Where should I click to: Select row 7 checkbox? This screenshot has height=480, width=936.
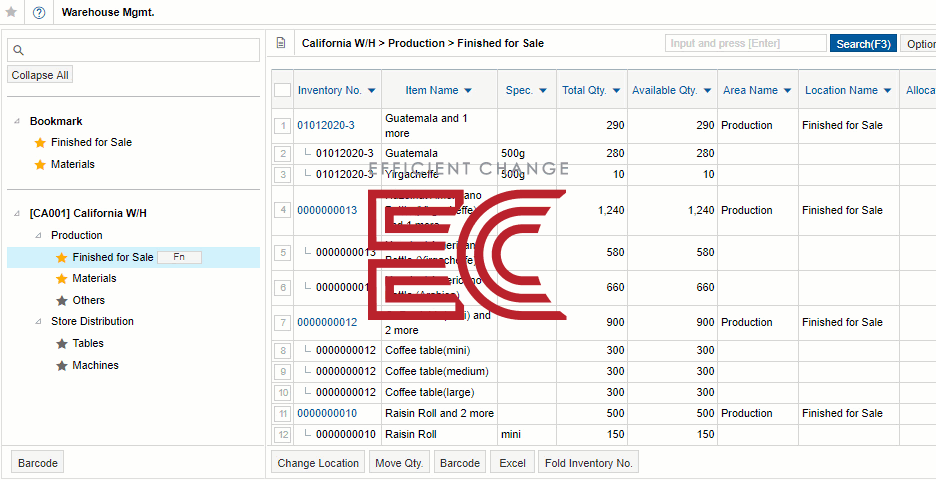click(x=283, y=323)
